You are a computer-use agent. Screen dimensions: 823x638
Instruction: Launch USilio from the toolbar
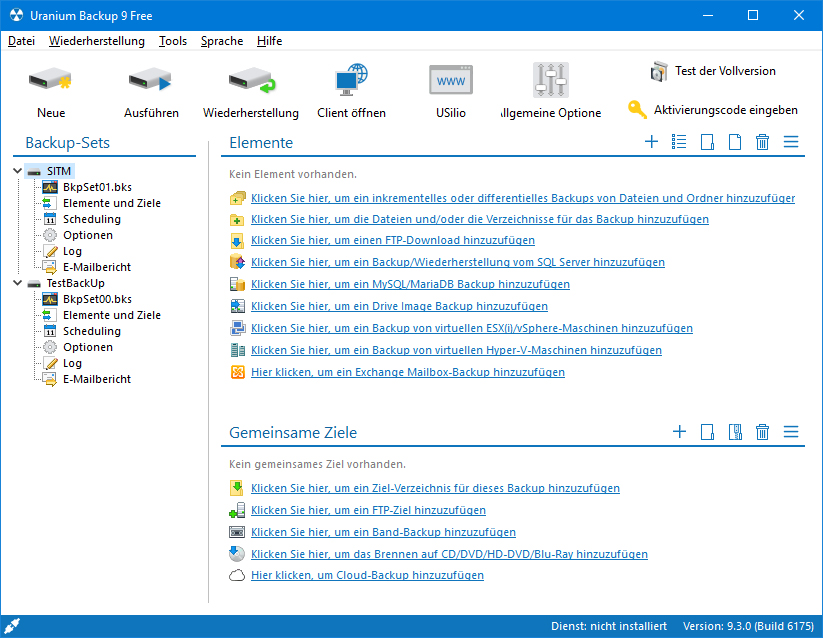click(451, 91)
